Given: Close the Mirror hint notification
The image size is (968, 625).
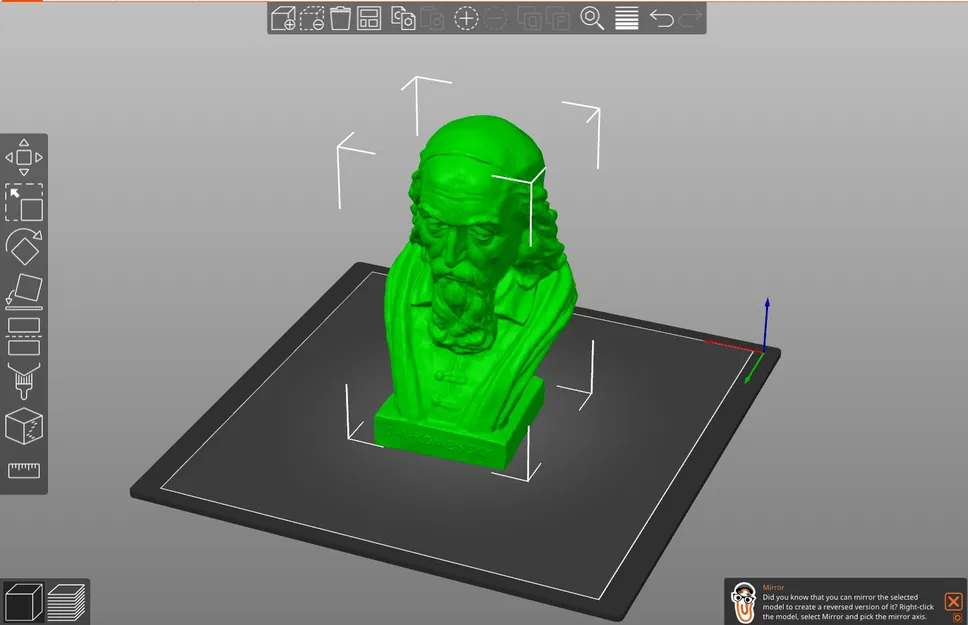Looking at the screenshot, I should tap(953, 601).
